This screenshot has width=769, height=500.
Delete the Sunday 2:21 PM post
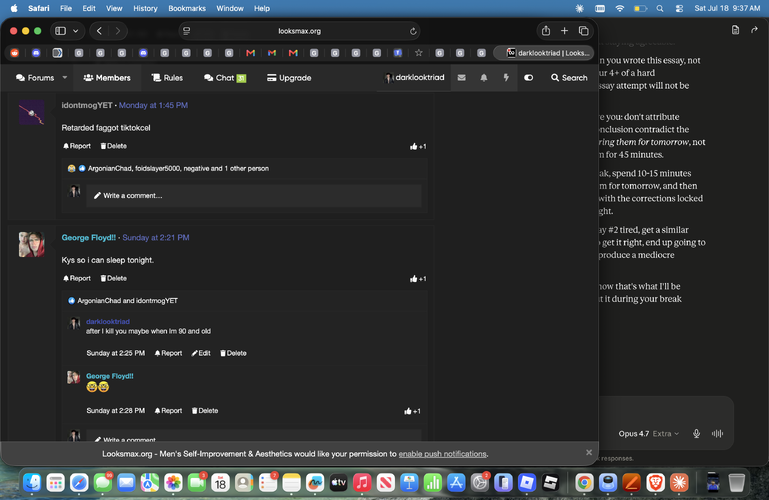tap(113, 278)
